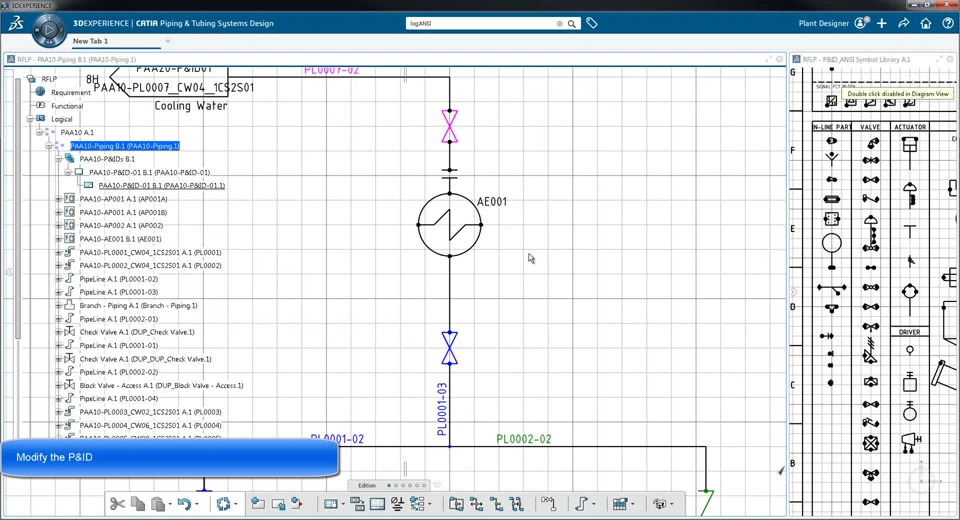Add a new tab with plus button
Screen dimensions: 960x520
coord(168,41)
